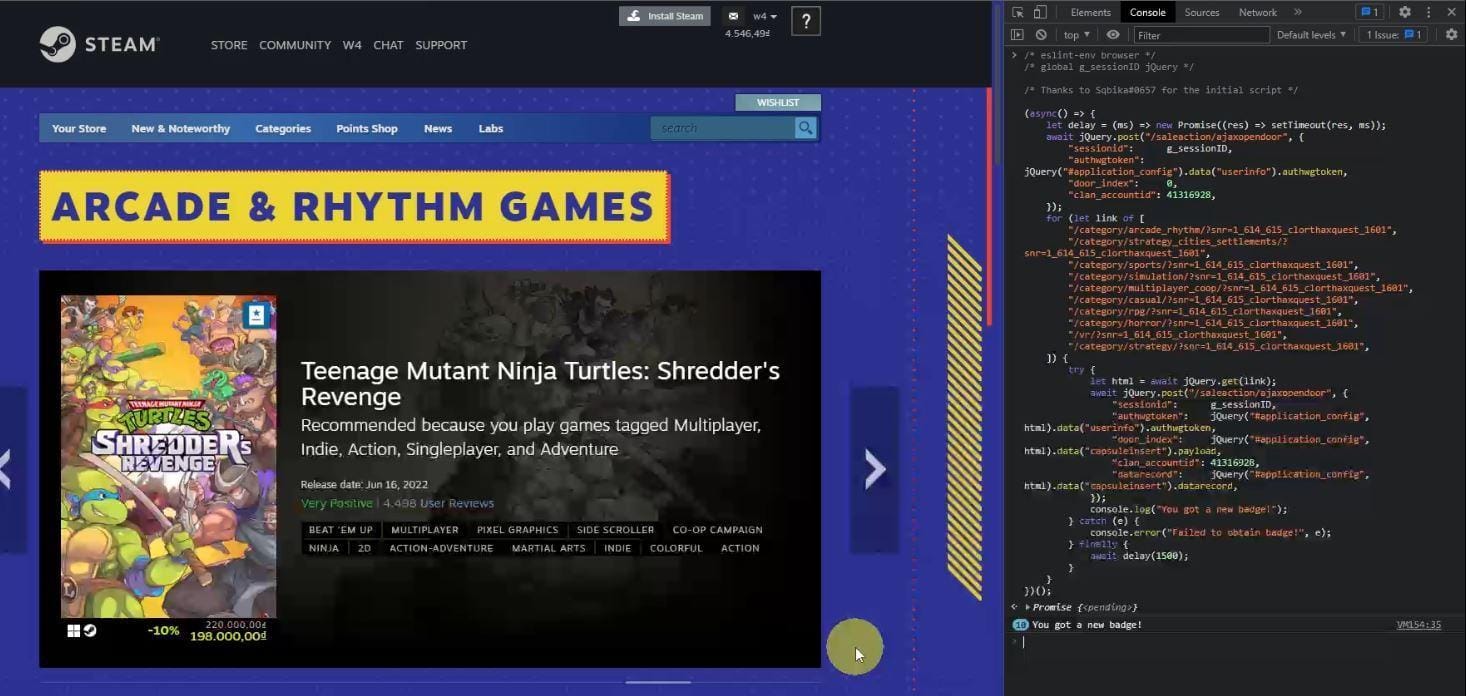Viewport: 1466px width, 696px height.
Task: Click the Install Steam button
Action: [664, 16]
